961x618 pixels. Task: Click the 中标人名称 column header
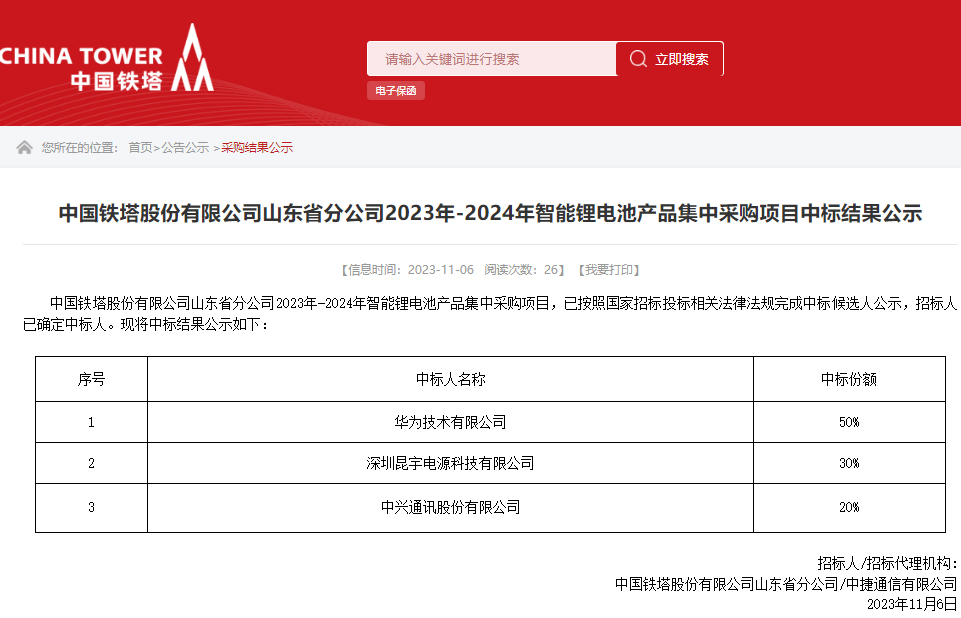(x=450, y=379)
